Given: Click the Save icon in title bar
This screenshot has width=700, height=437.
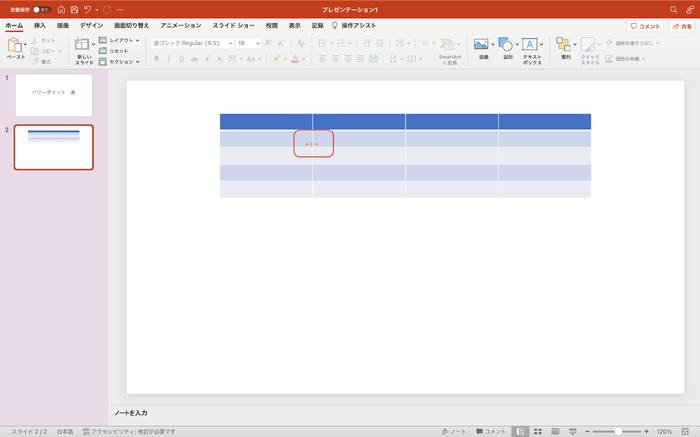Looking at the screenshot, I should (x=74, y=9).
